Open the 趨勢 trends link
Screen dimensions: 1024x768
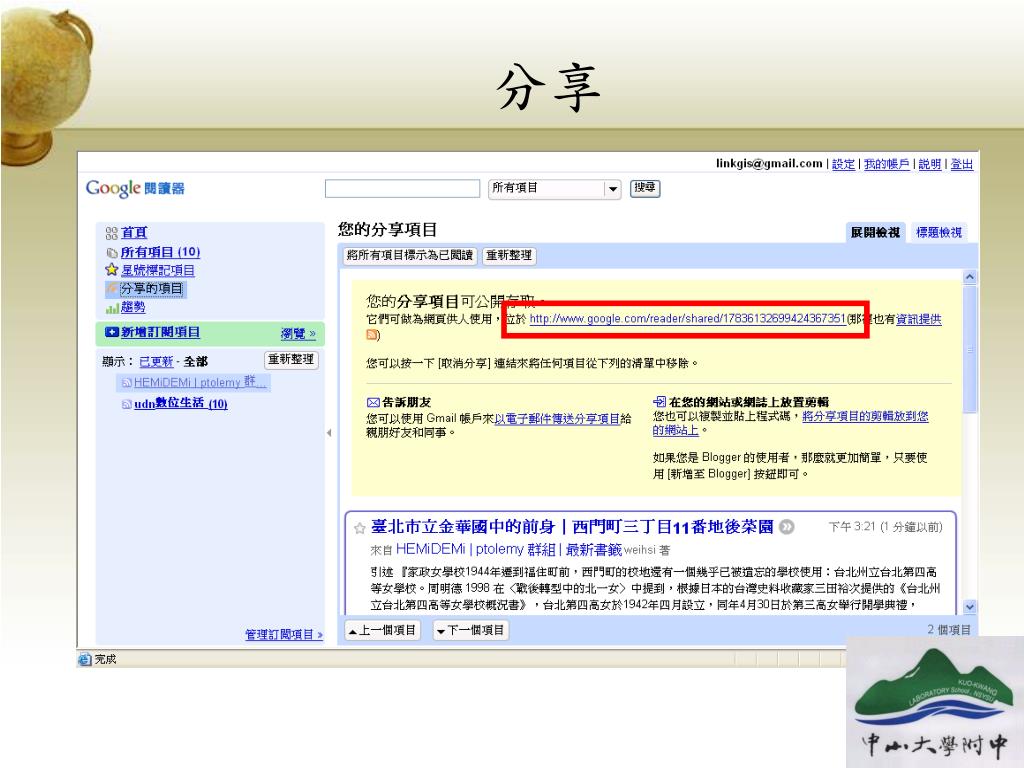coord(133,307)
